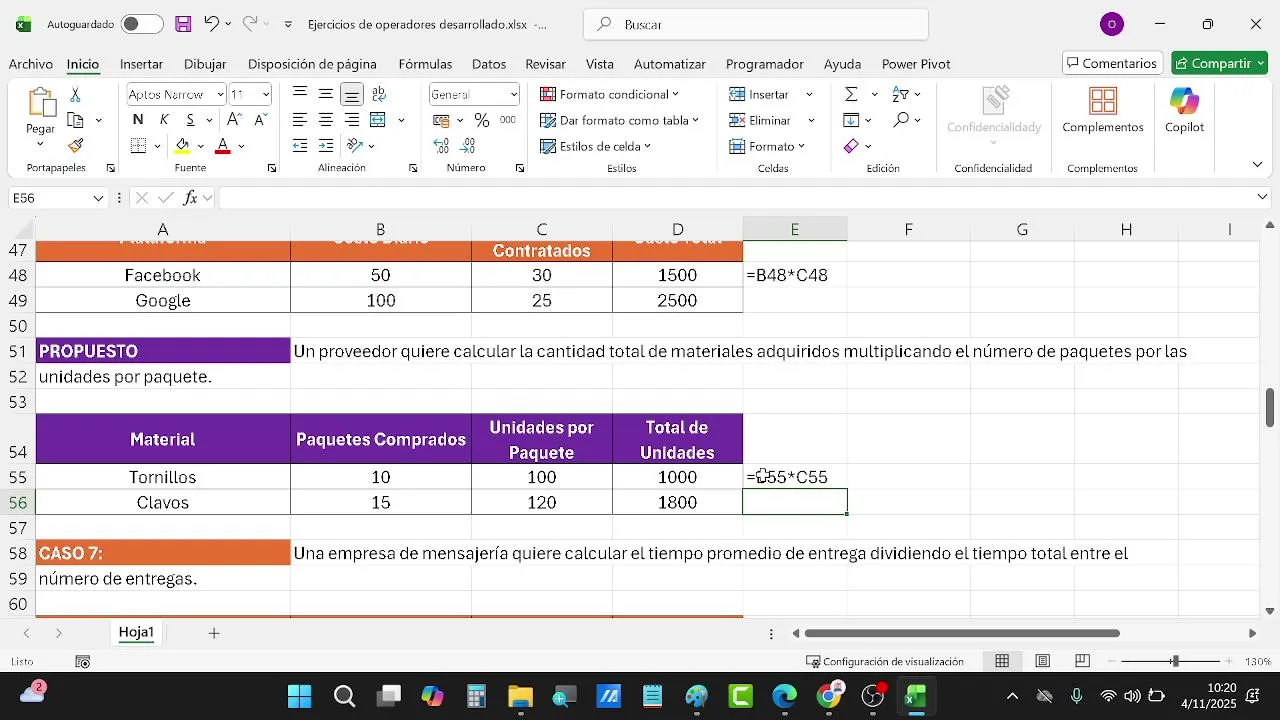Click the zoom slider handle

[1175, 661]
